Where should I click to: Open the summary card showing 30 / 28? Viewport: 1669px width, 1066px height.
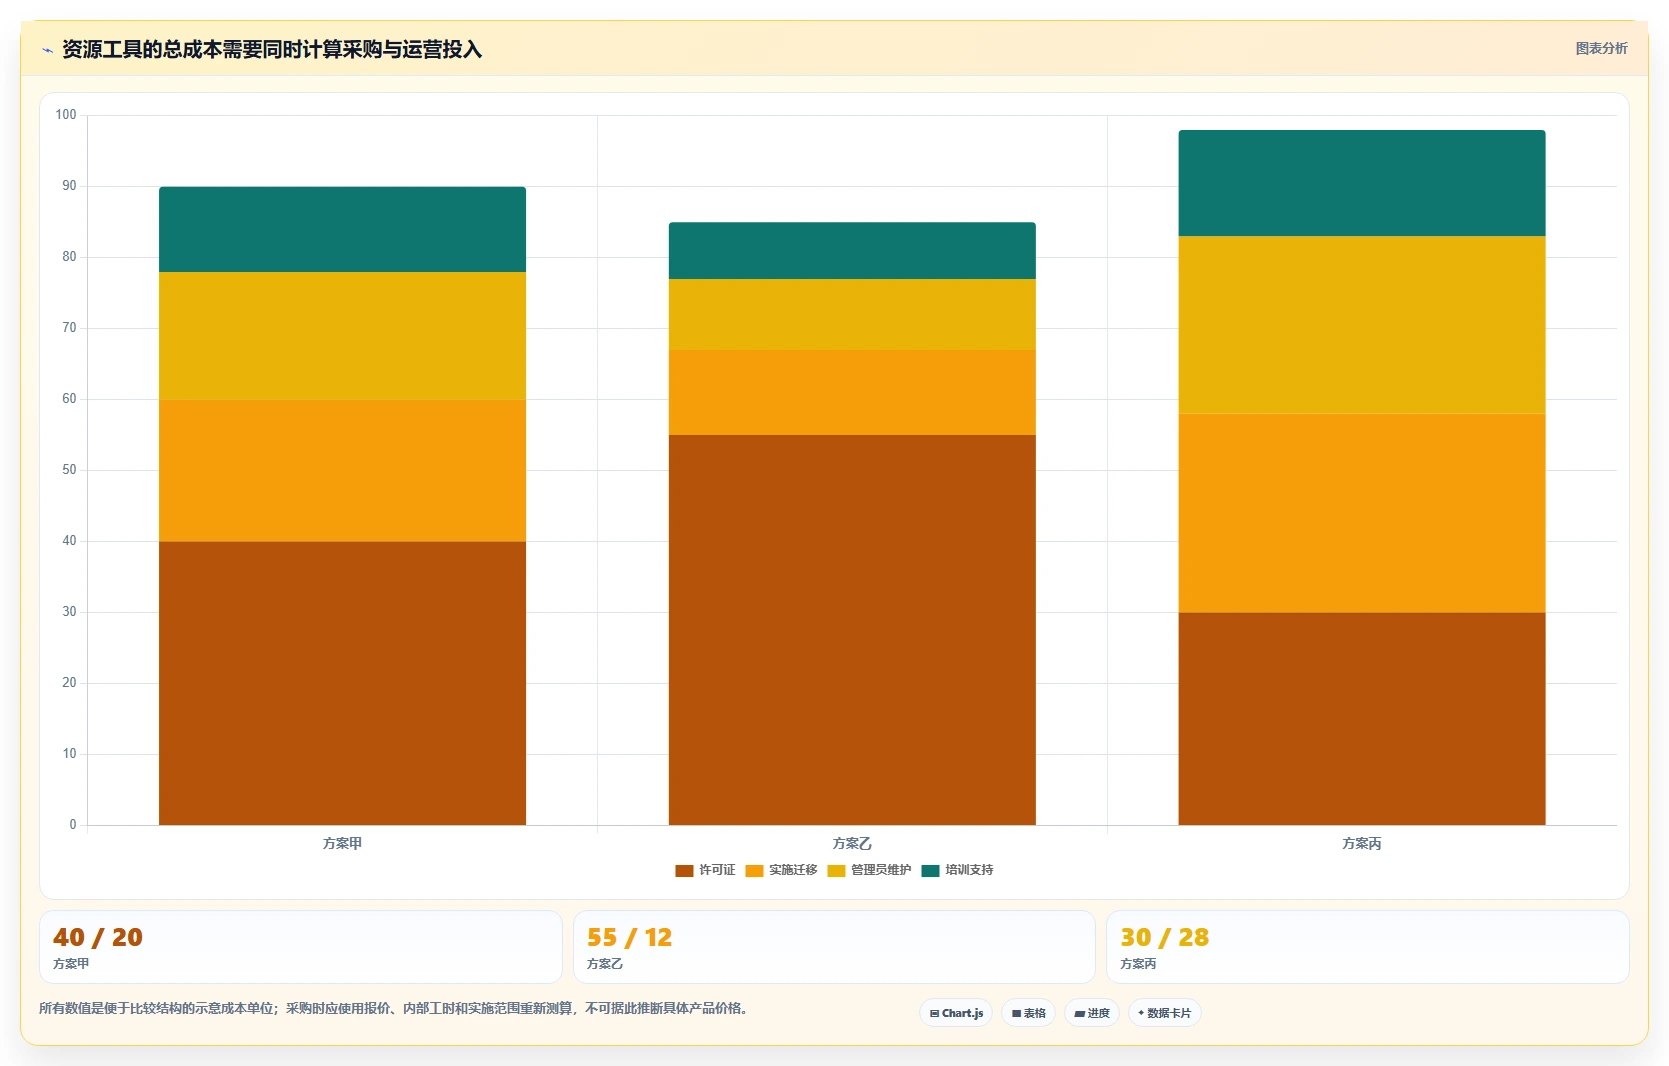(1368, 947)
